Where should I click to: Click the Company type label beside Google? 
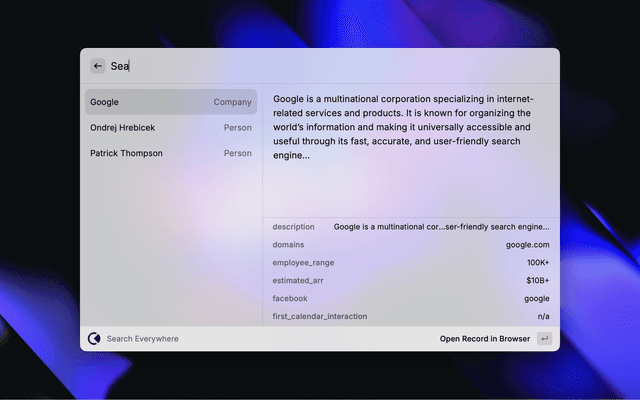click(232, 102)
